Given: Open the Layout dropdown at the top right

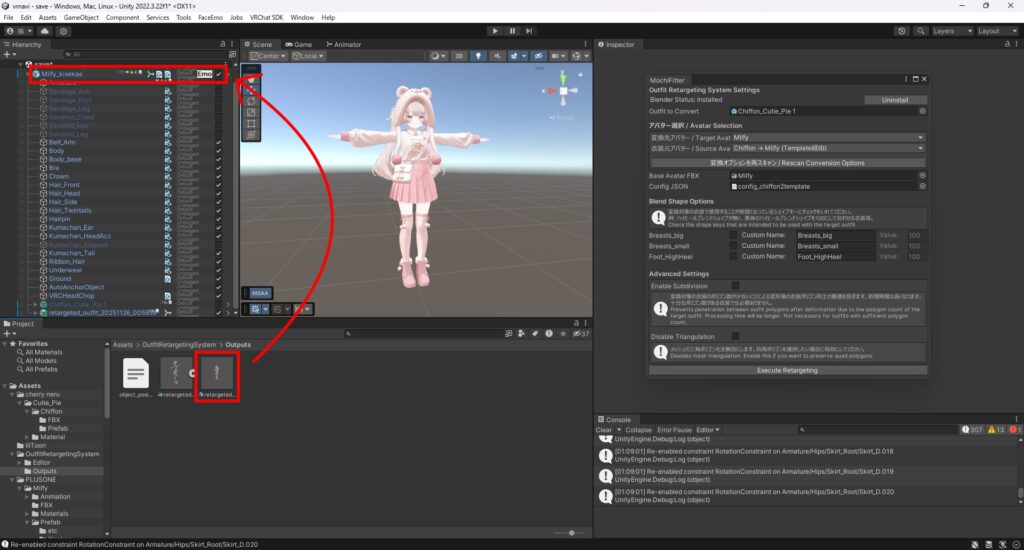Looking at the screenshot, I should [996, 31].
